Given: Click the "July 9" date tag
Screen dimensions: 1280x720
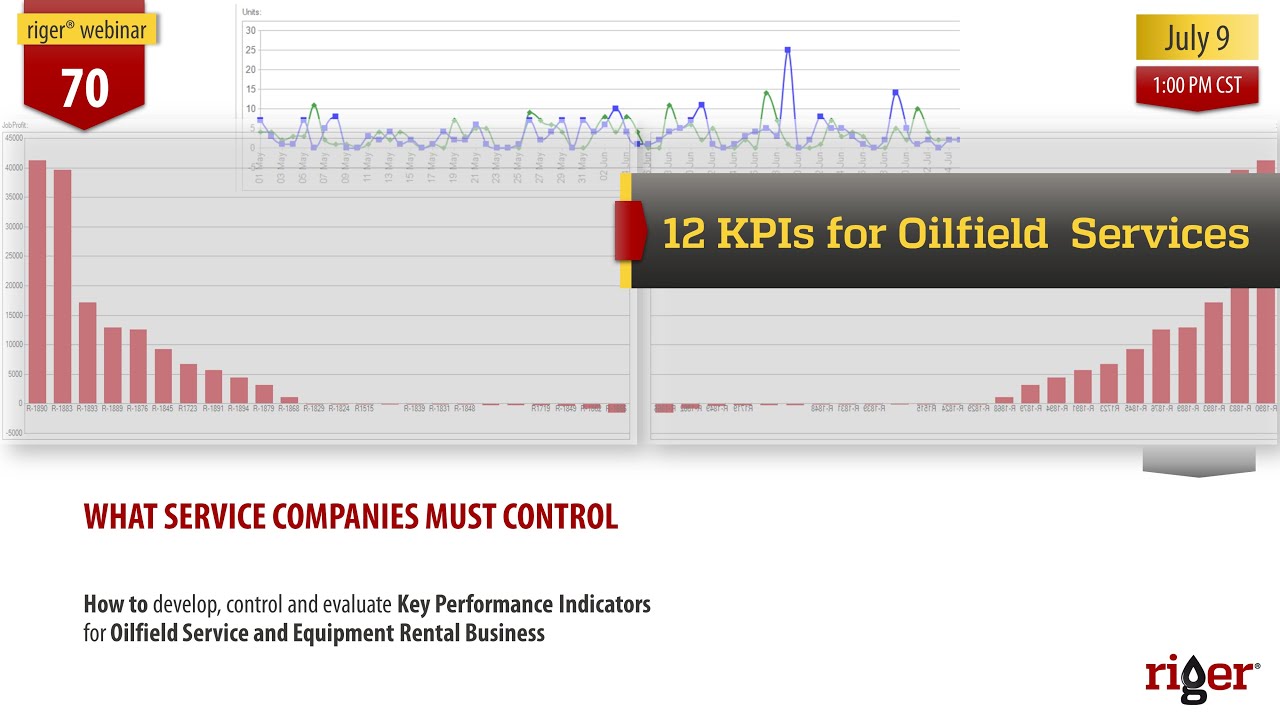Looking at the screenshot, I should 1197,38.
